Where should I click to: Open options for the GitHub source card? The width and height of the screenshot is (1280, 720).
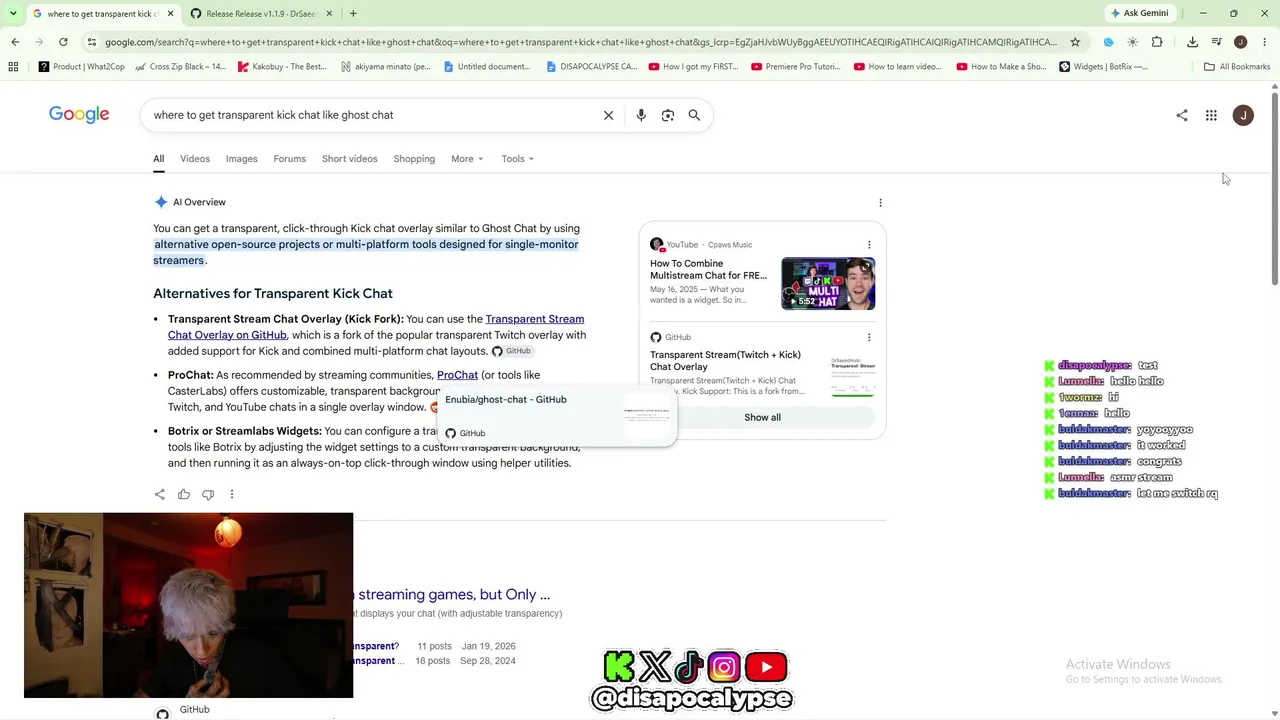[869, 337]
